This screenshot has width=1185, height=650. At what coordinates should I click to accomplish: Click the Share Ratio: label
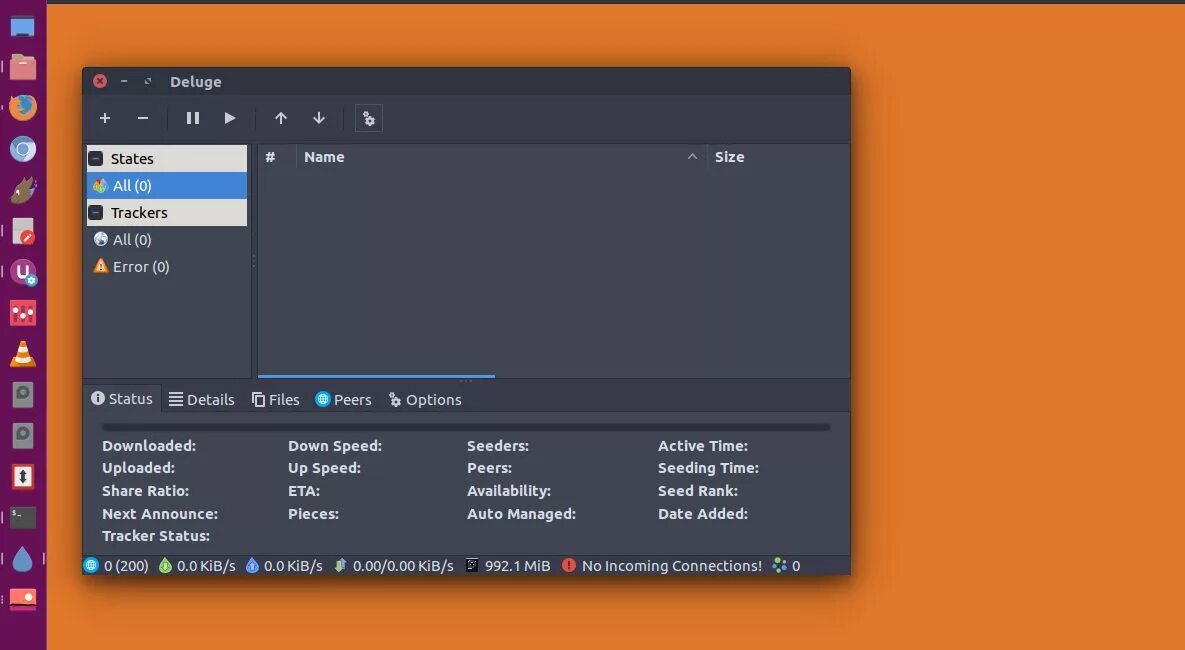click(x=145, y=491)
